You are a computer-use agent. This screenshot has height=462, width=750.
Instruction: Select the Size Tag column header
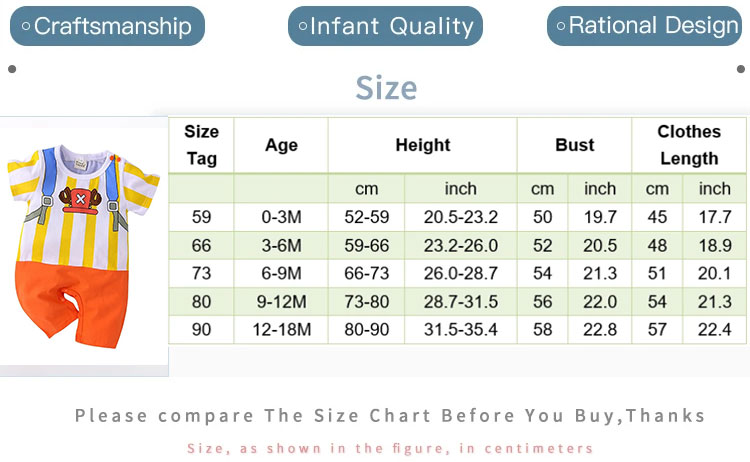pos(201,145)
